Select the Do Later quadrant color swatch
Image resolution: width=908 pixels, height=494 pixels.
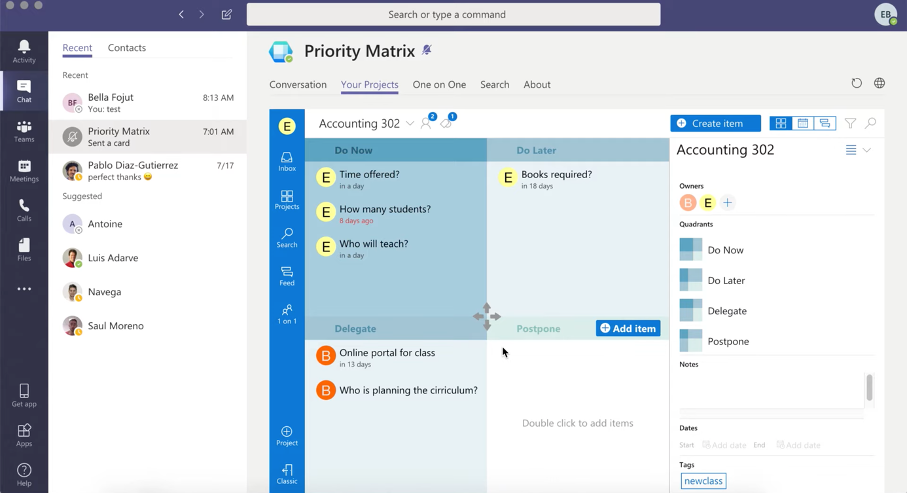(691, 280)
